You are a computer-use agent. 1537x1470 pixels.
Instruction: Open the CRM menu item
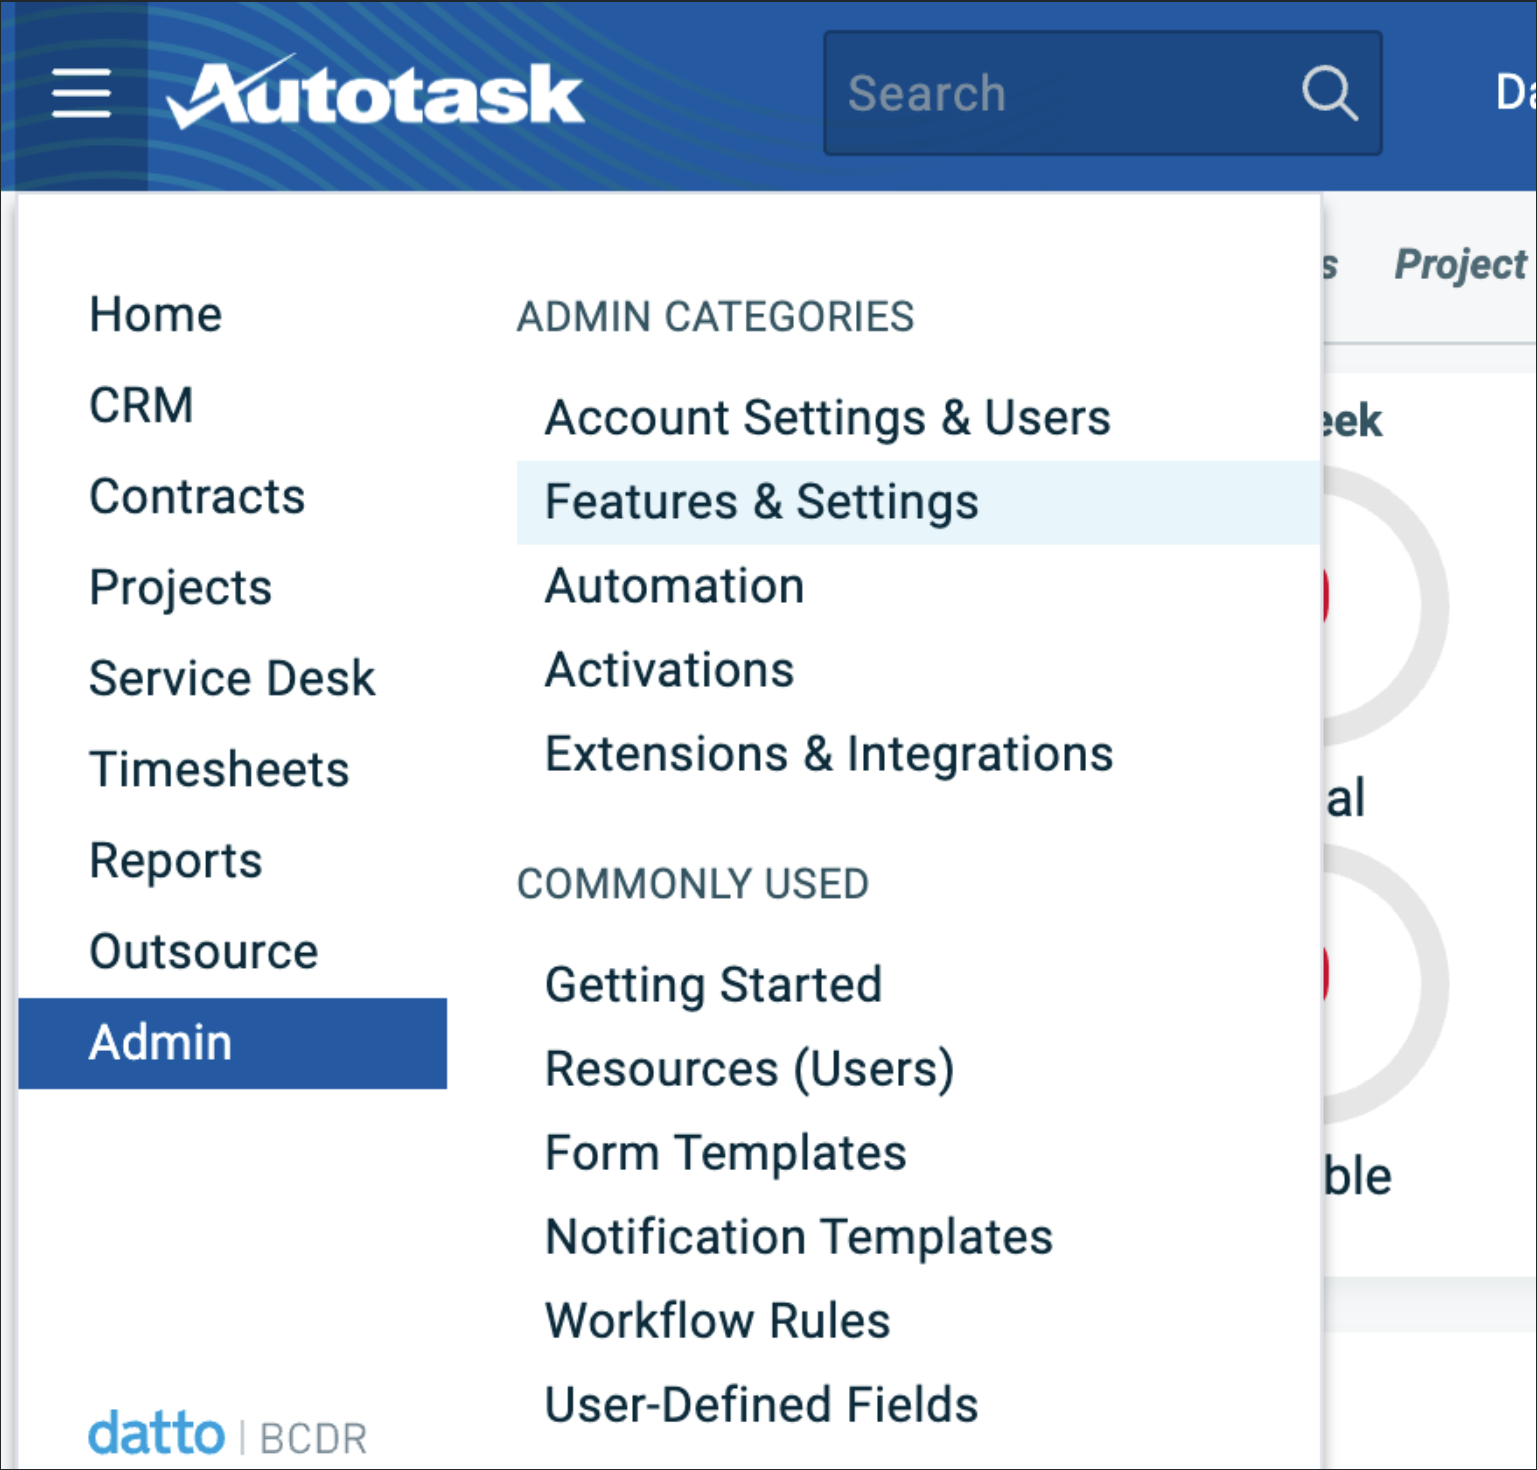(x=141, y=405)
